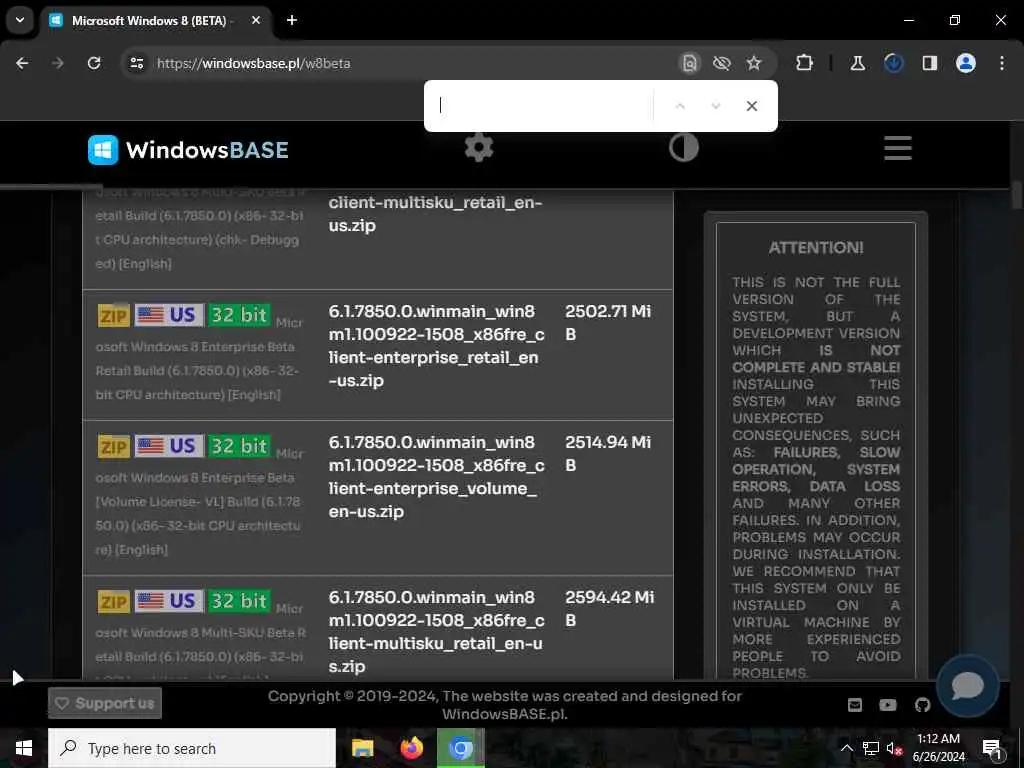This screenshot has height=768, width=1024.
Task: Bookmark this page with the star
Action: (x=754, y=63)
